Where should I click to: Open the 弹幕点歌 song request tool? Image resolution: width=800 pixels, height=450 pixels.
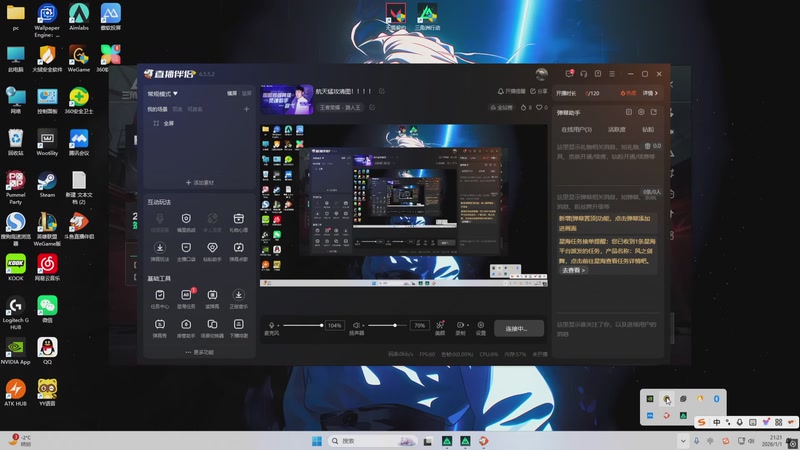click(x=238, y=252)
